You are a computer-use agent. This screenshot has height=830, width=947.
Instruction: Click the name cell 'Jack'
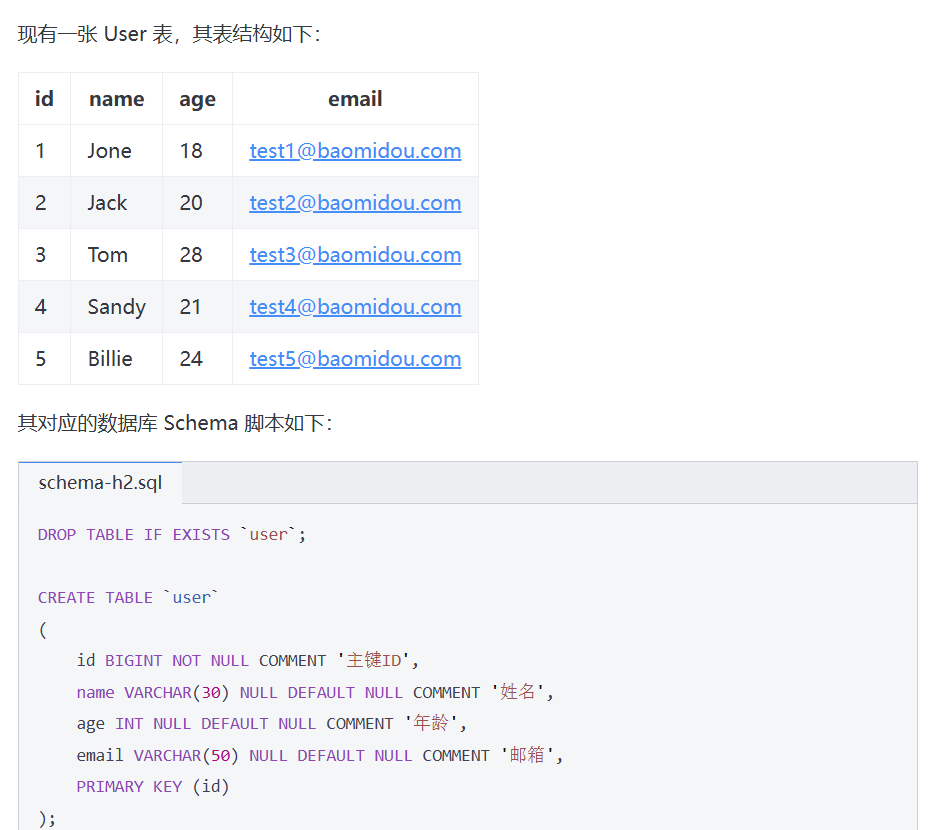117,203
